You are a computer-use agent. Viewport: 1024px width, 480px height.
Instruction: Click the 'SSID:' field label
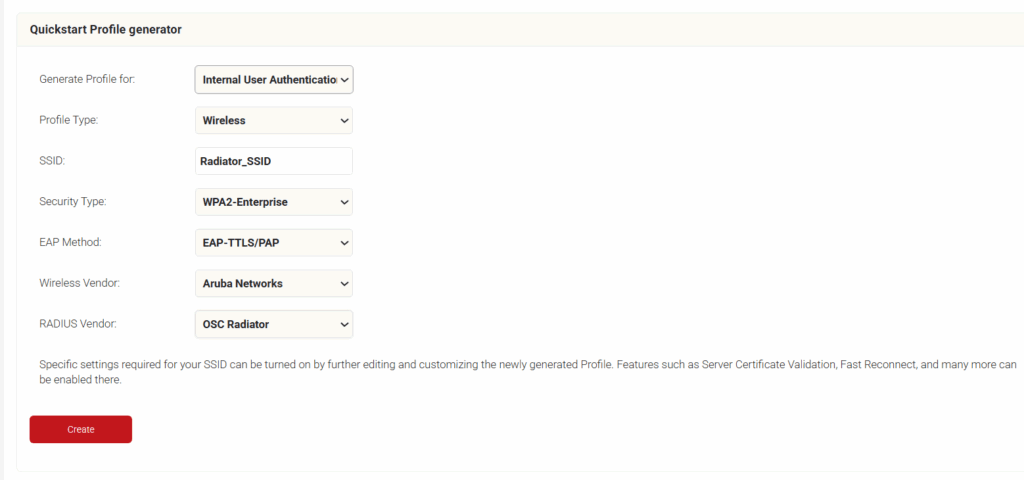51,161
